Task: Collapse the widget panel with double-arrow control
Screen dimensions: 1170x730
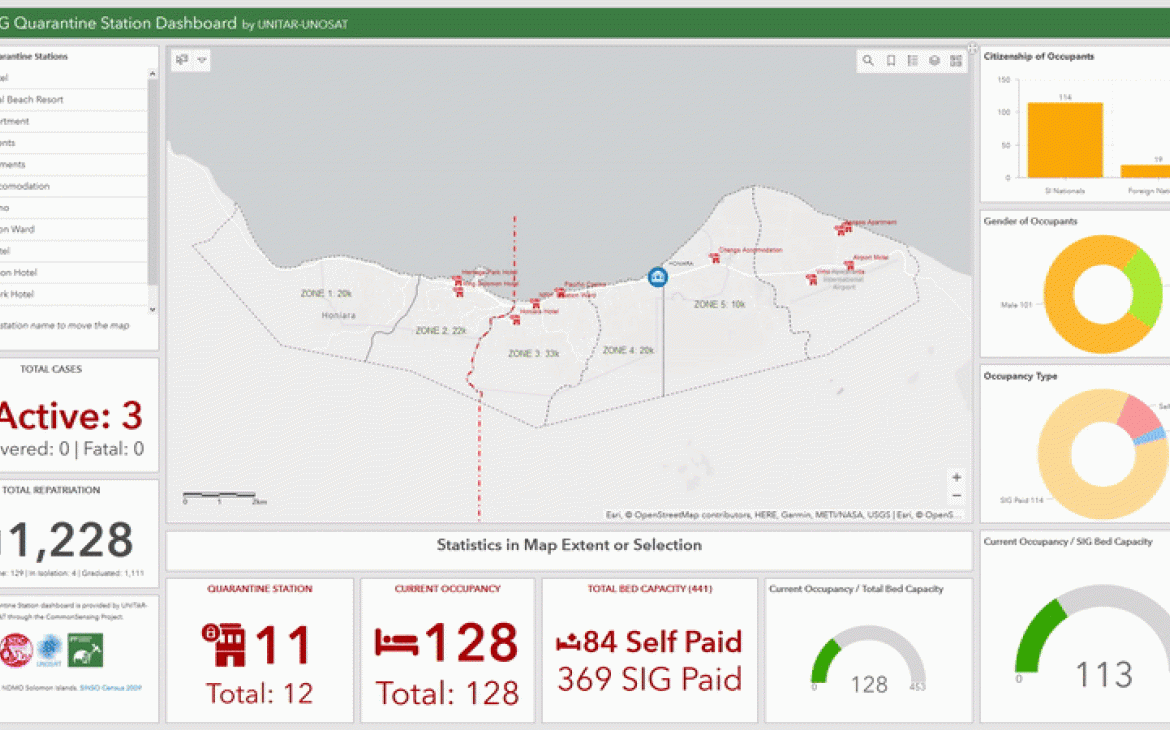Action: 971,46
